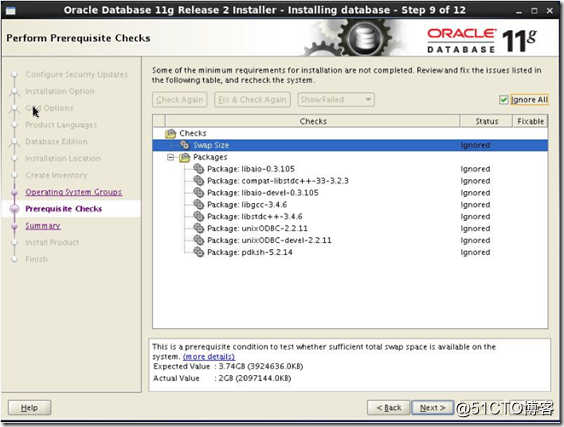
Task: Click the Finish step
Action: [36, 259]
